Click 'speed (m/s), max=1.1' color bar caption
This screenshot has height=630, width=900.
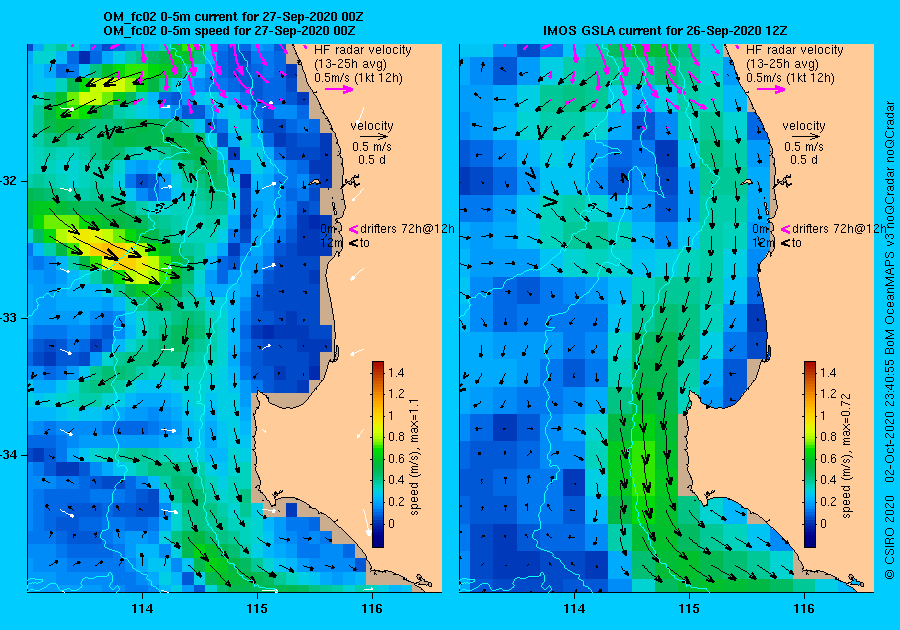pyautogui.click(x=414, y=457)
